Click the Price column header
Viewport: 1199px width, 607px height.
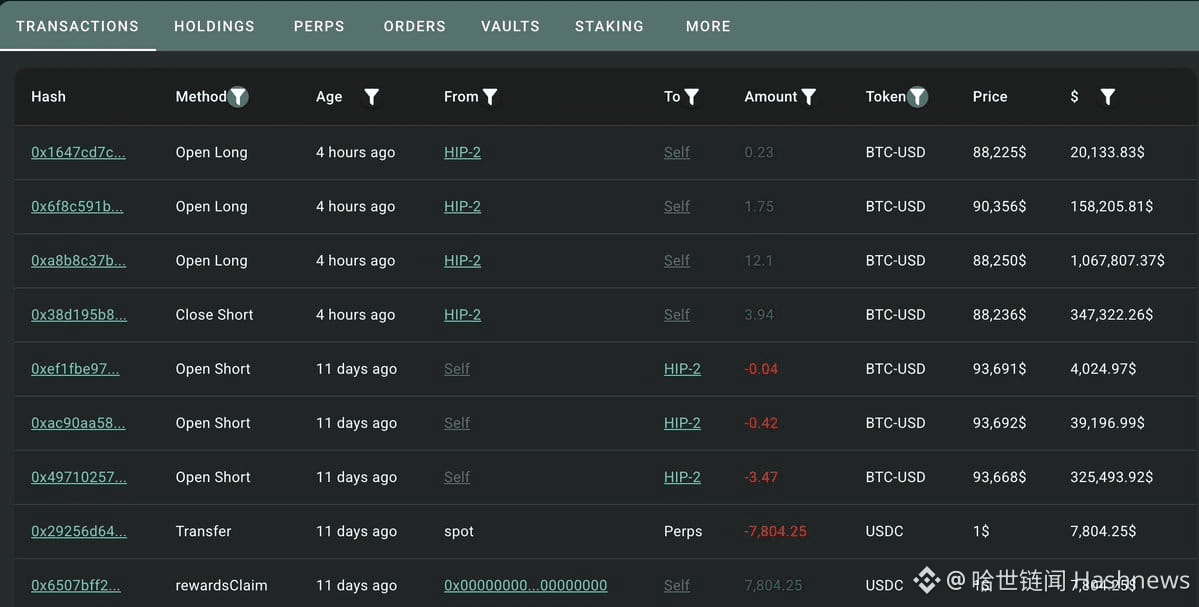tap(989, 97)
